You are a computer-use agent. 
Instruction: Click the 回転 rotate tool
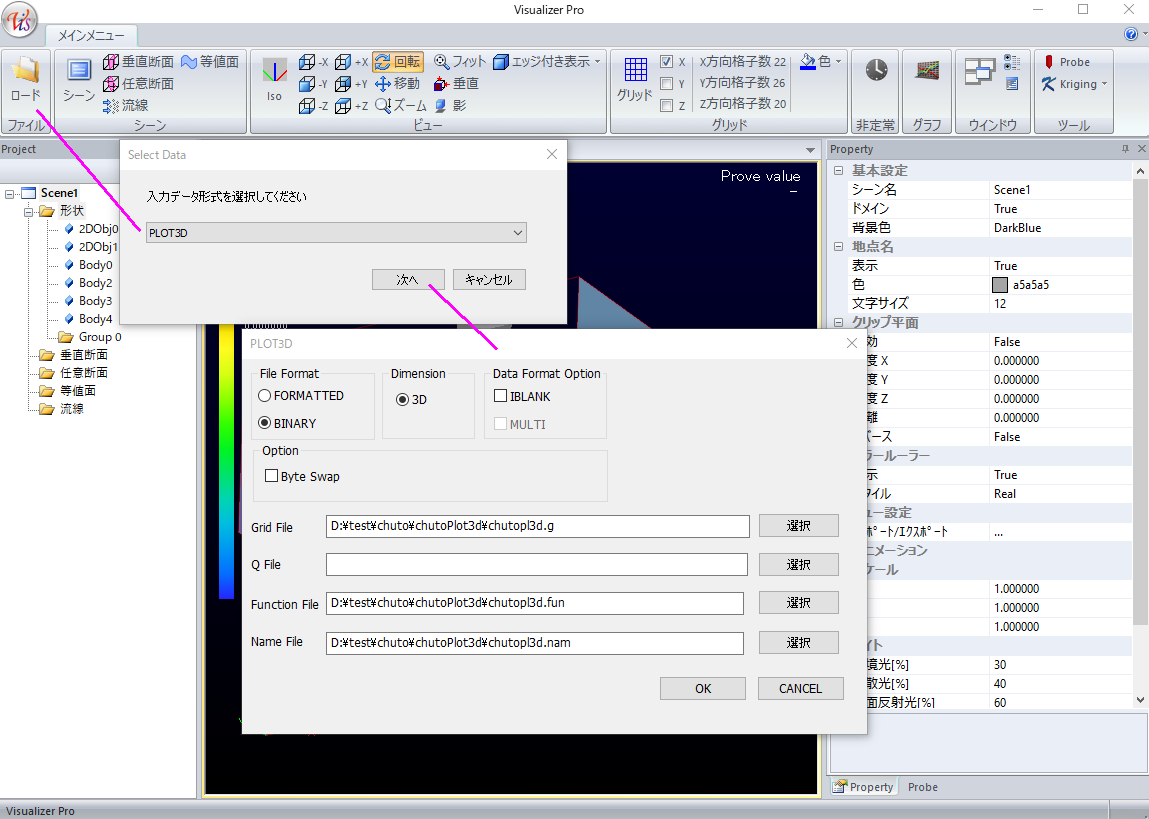click(397, 62)
